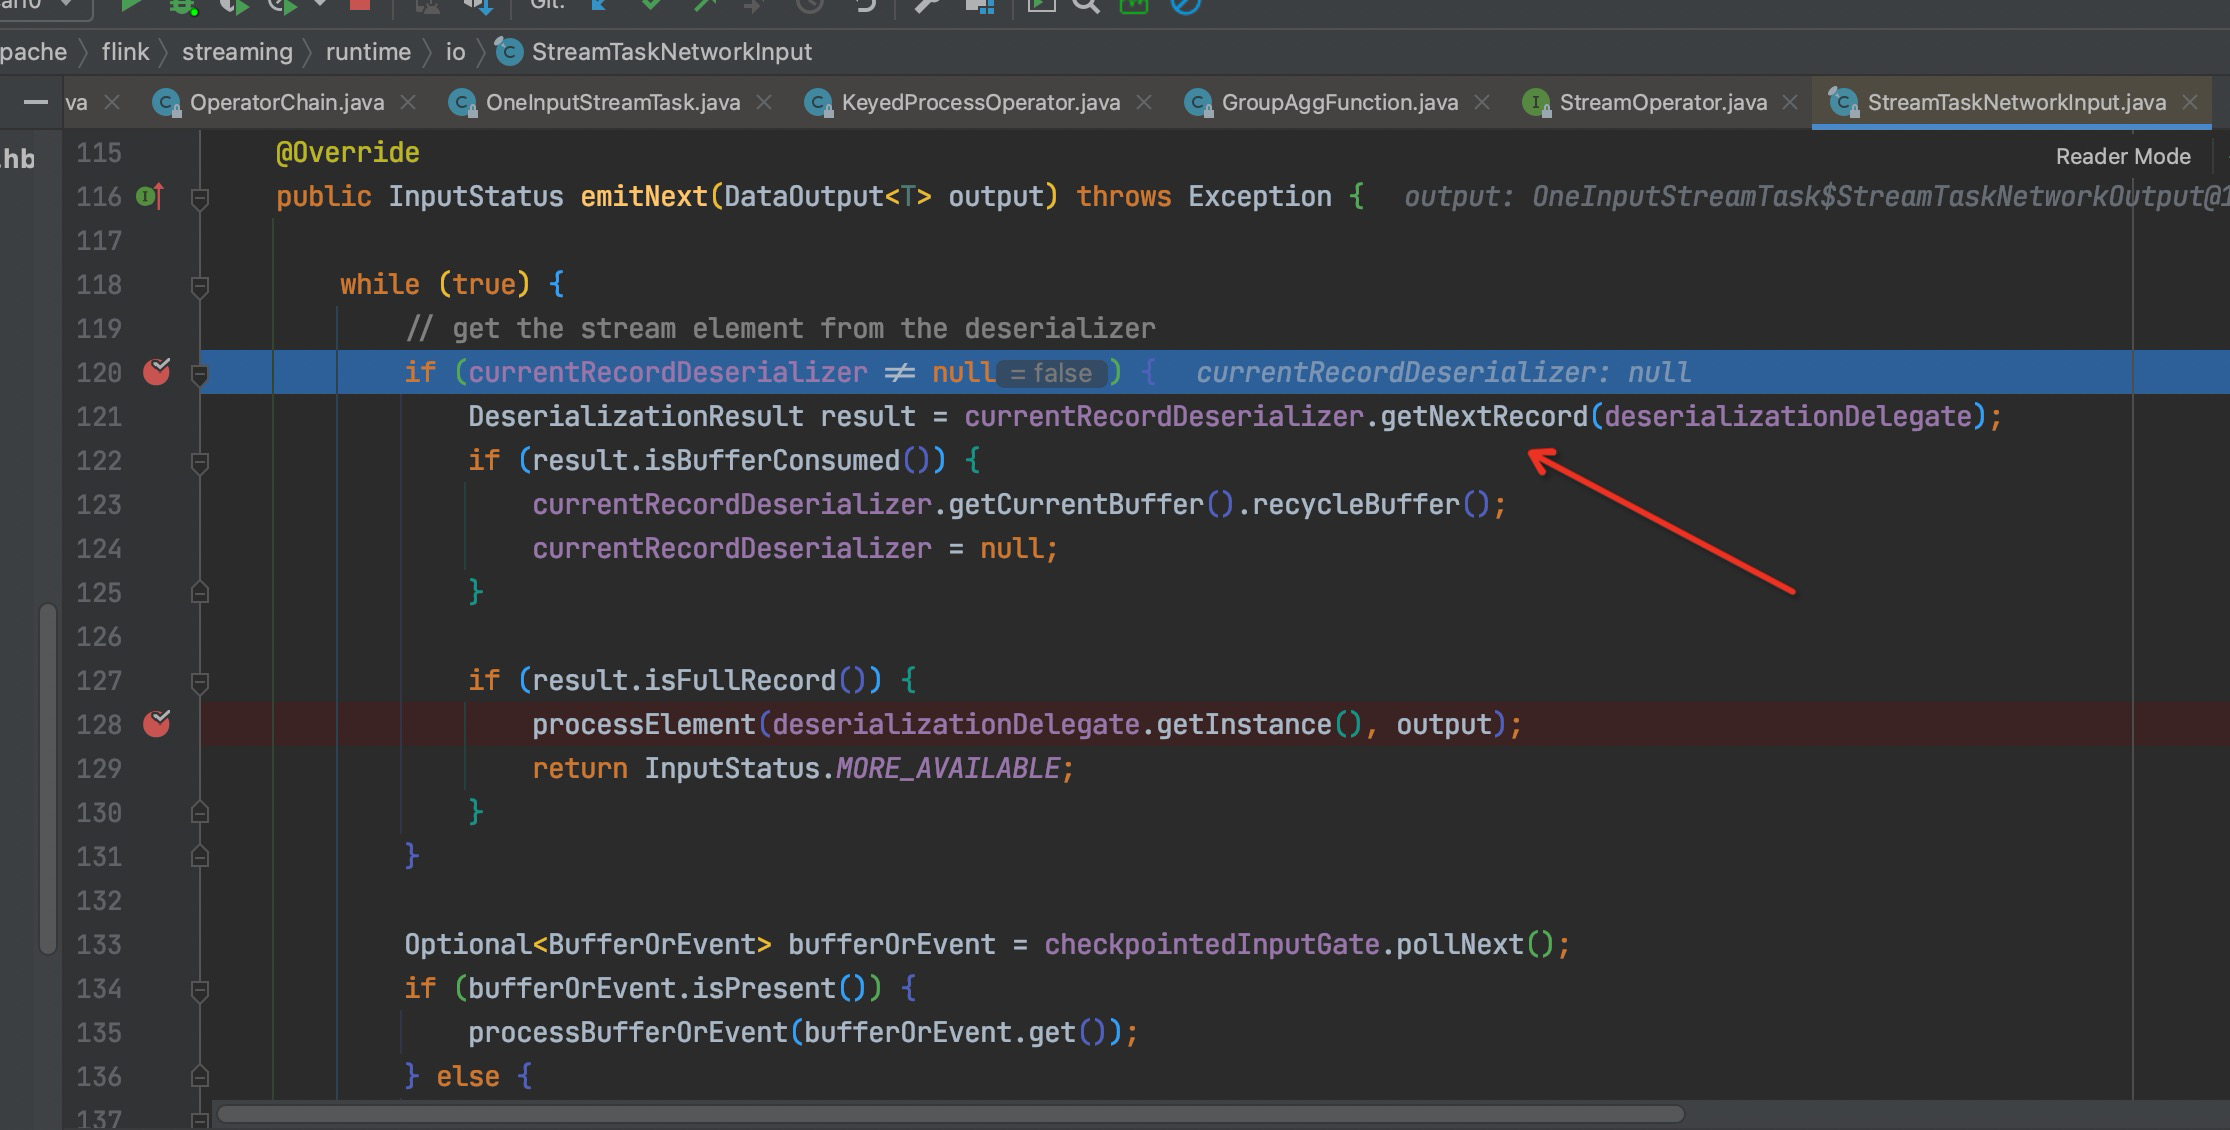Open the Search Everywhere magnifier icon
The image size is (2230, 1130).
(x=1086, y=5)
